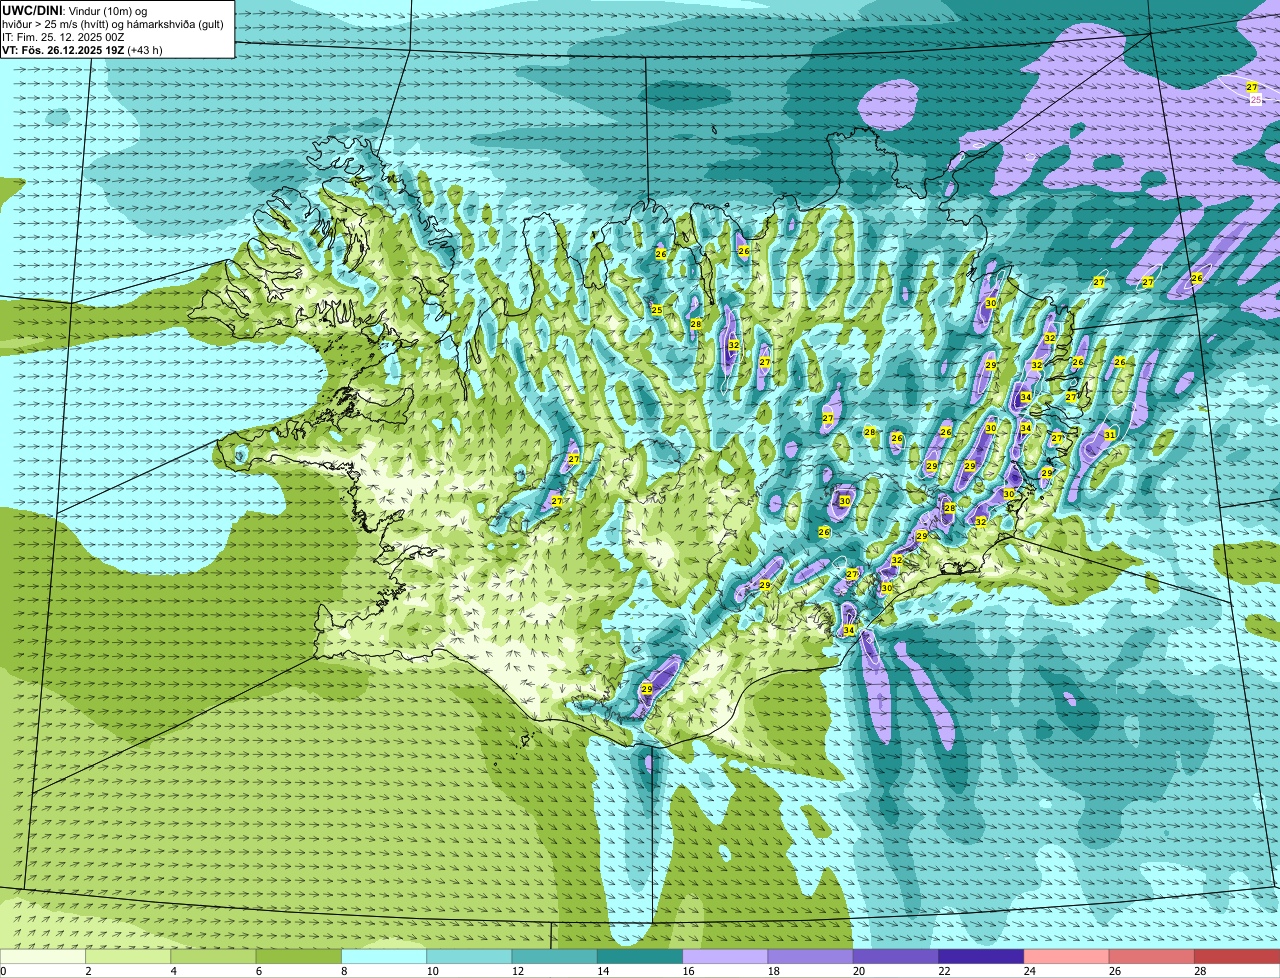This screenshot has height=978, width=1280.
Task: Select the 2–4 m/s light green legend swatch
Action: [128, 956]
